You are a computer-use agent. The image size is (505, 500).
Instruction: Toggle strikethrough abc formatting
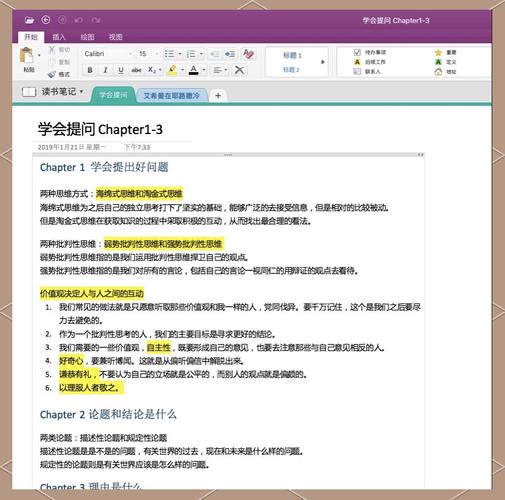click(136, 70)
